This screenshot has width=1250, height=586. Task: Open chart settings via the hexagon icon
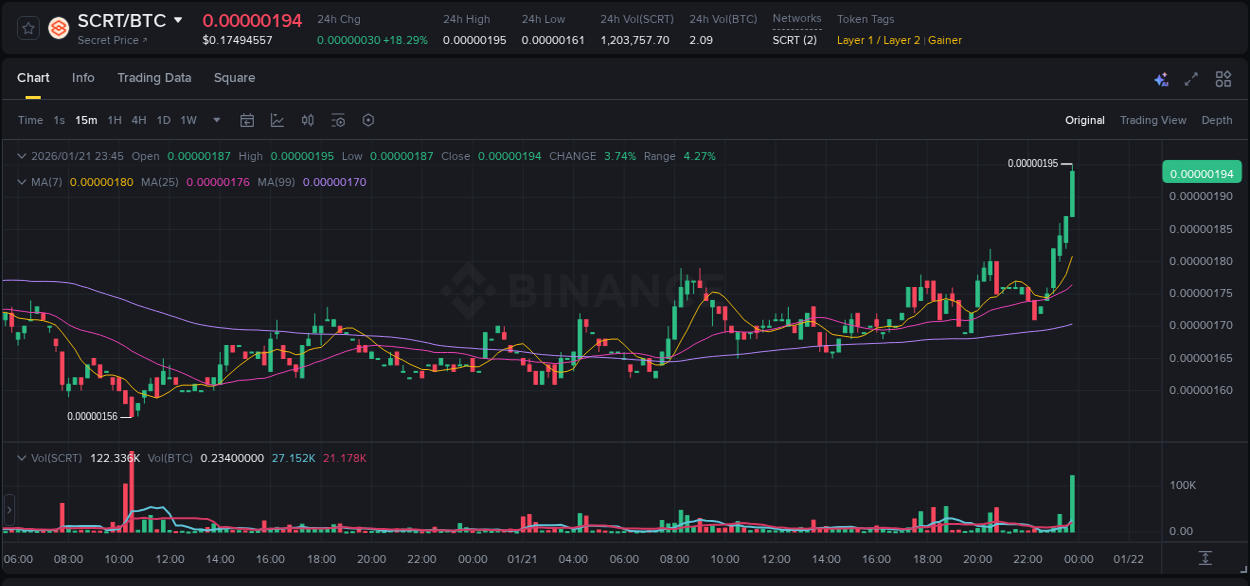tap(368, 120)
